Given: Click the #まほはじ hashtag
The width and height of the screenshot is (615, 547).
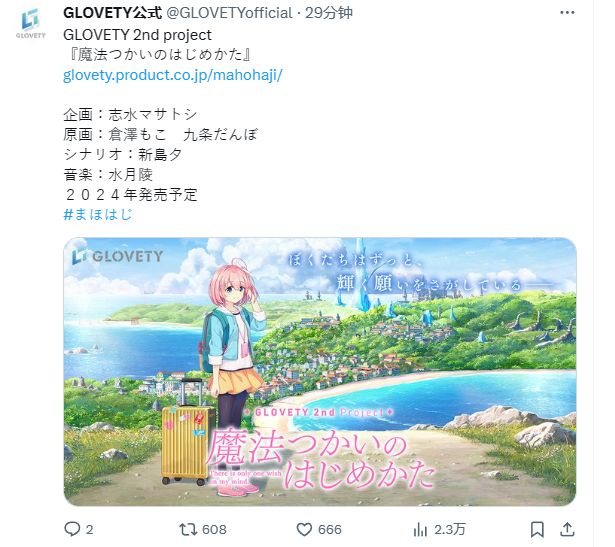Looking at the screenshot, I should click(98, 214).
